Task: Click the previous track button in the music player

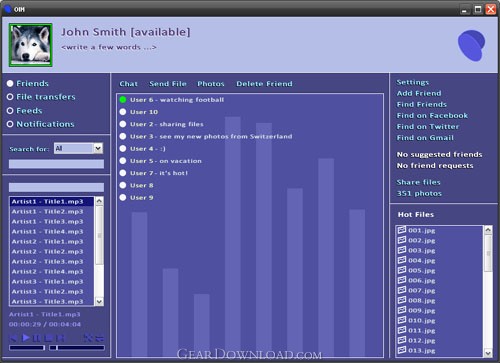Action: pyautogui.click(x=14, y=338)
